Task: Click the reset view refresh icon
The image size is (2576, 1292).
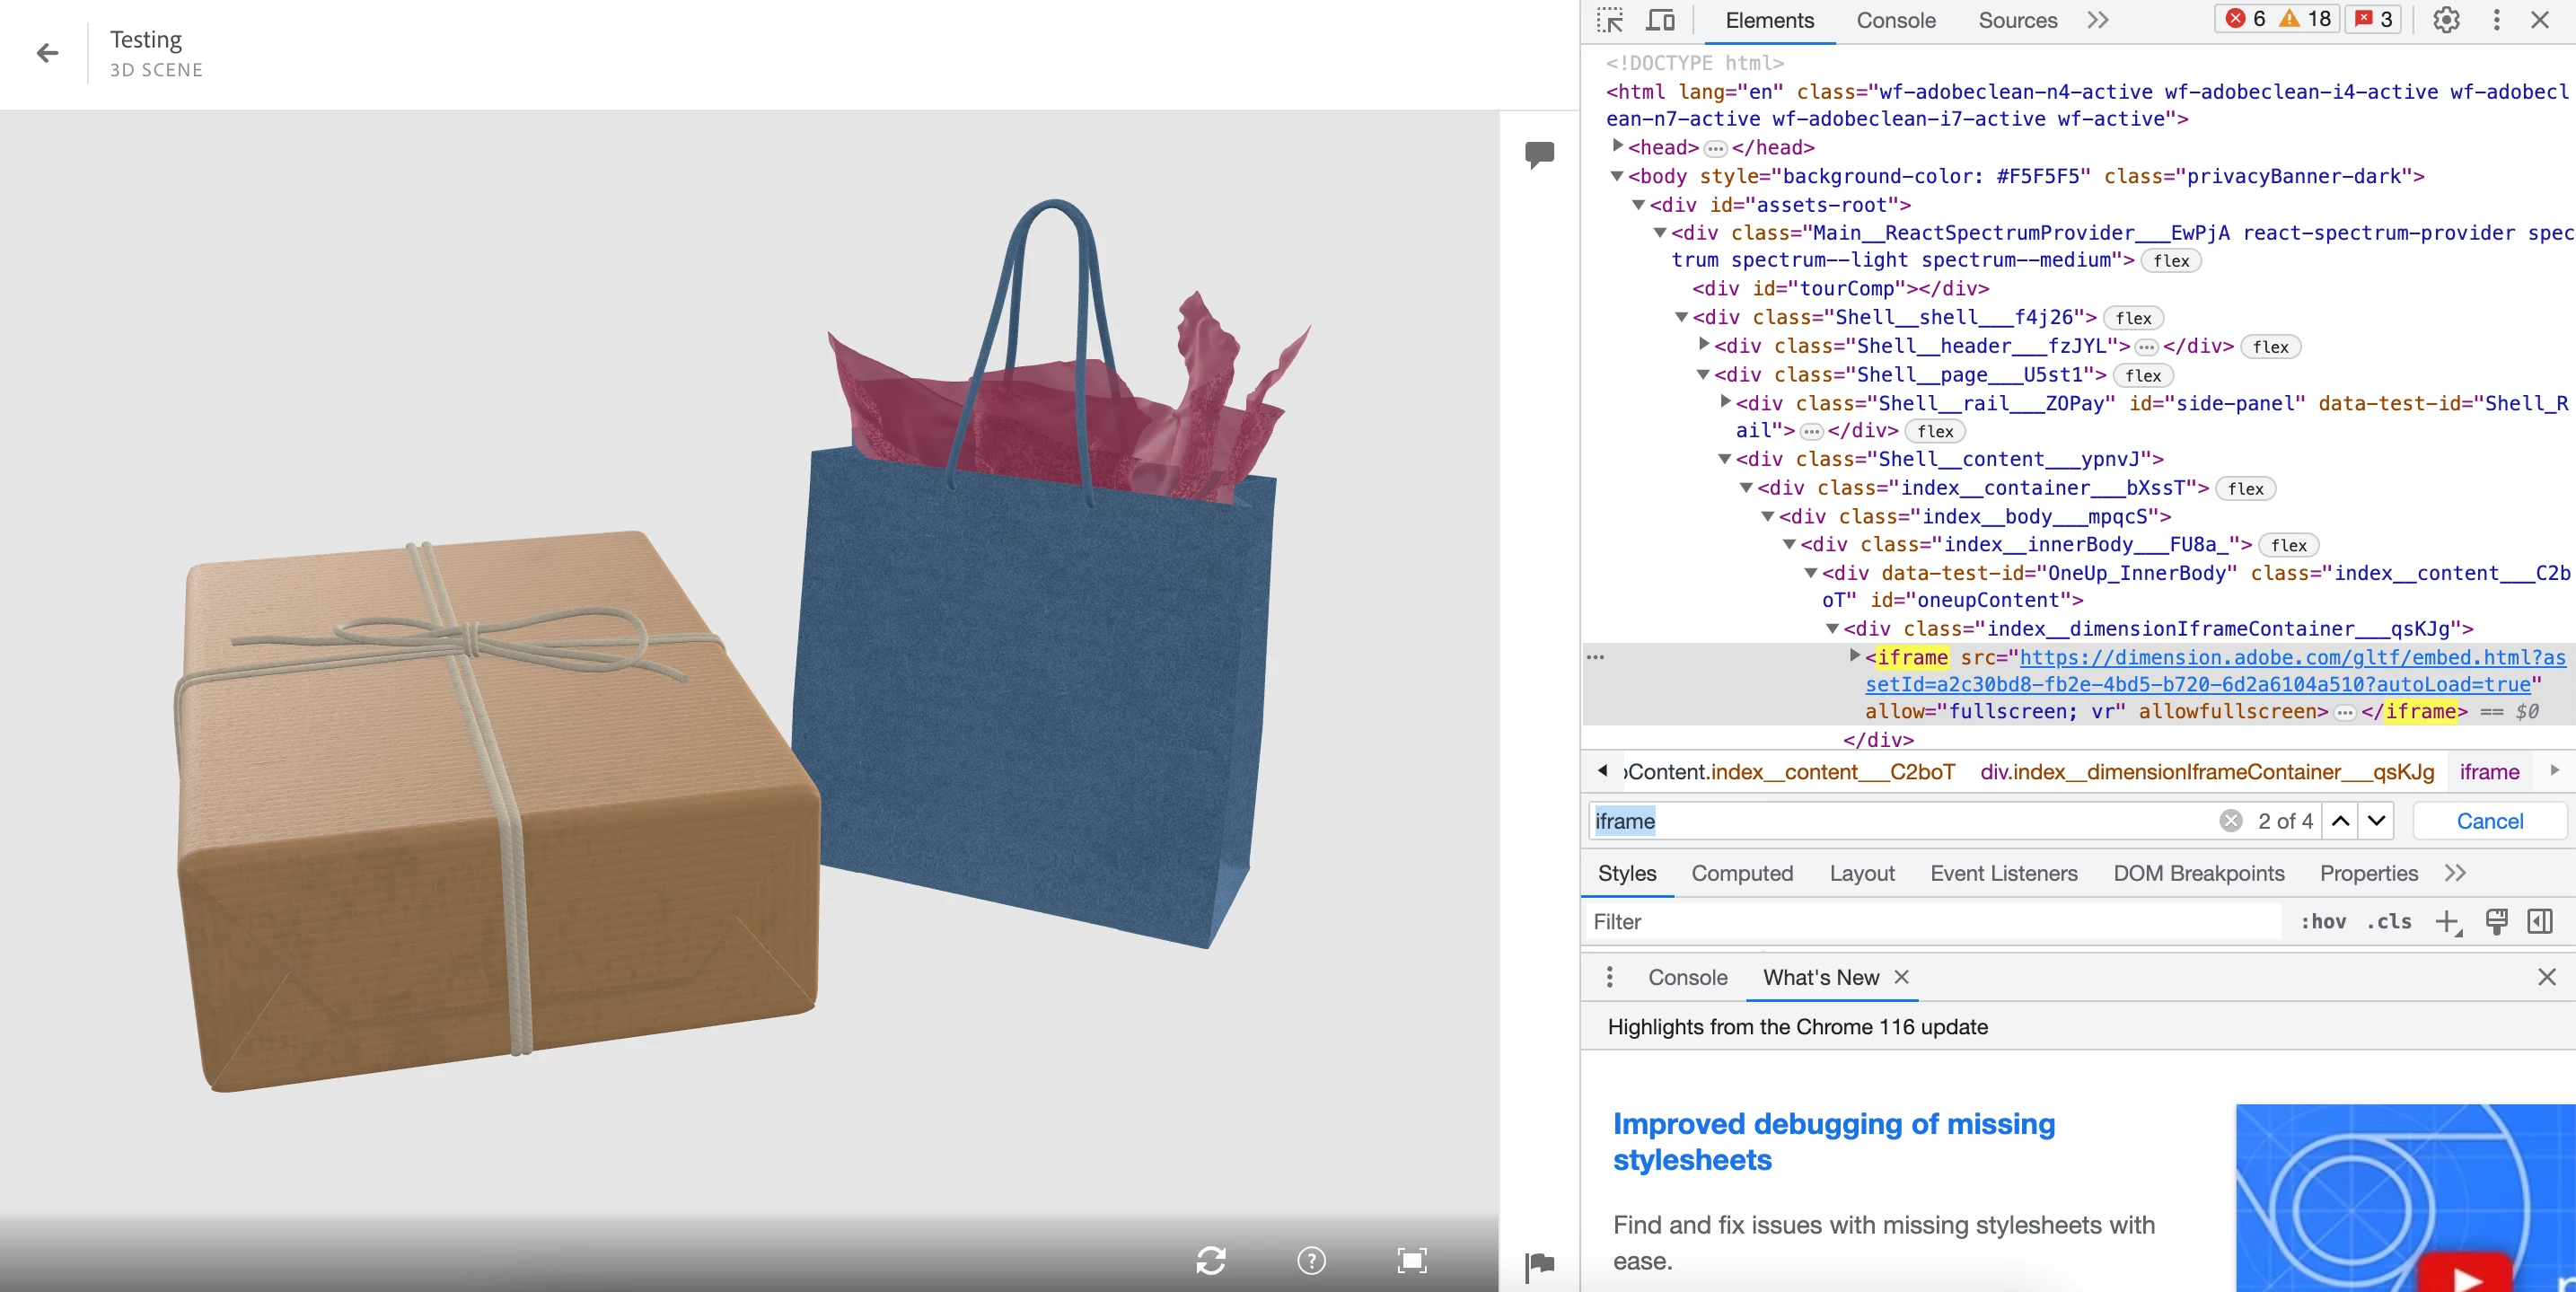Action: point(1210,1260)
